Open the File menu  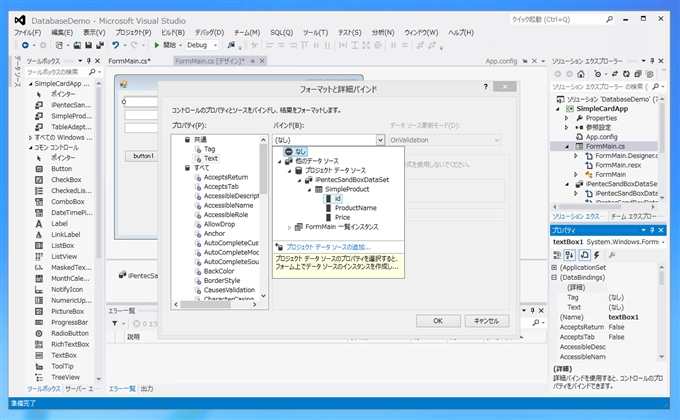point(27,33)
